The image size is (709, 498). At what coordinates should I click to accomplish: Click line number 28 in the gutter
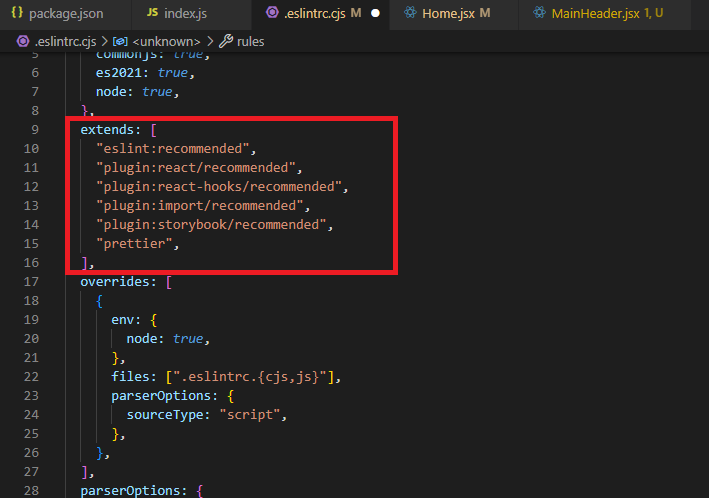tap(31, 491)
